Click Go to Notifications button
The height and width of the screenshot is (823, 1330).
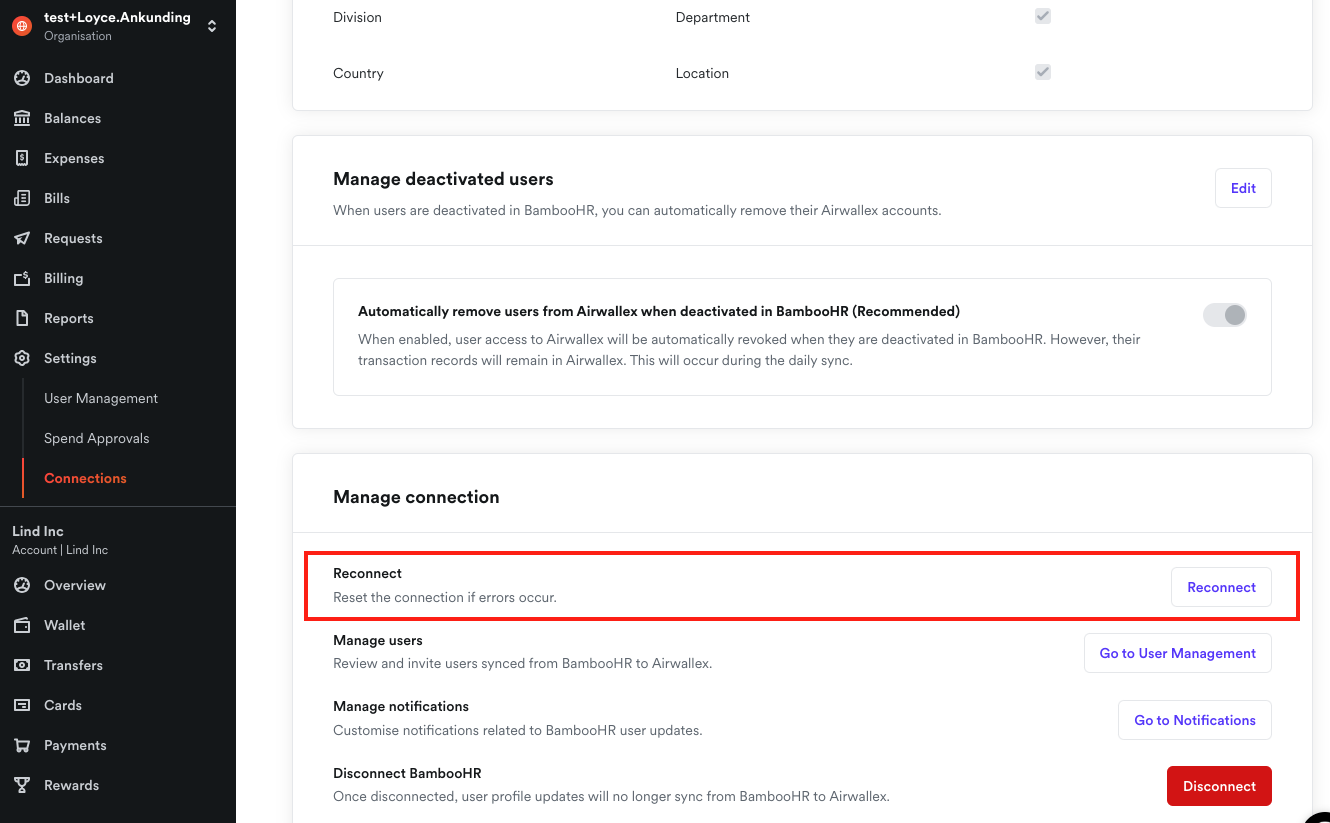(x=1194, y=720)
